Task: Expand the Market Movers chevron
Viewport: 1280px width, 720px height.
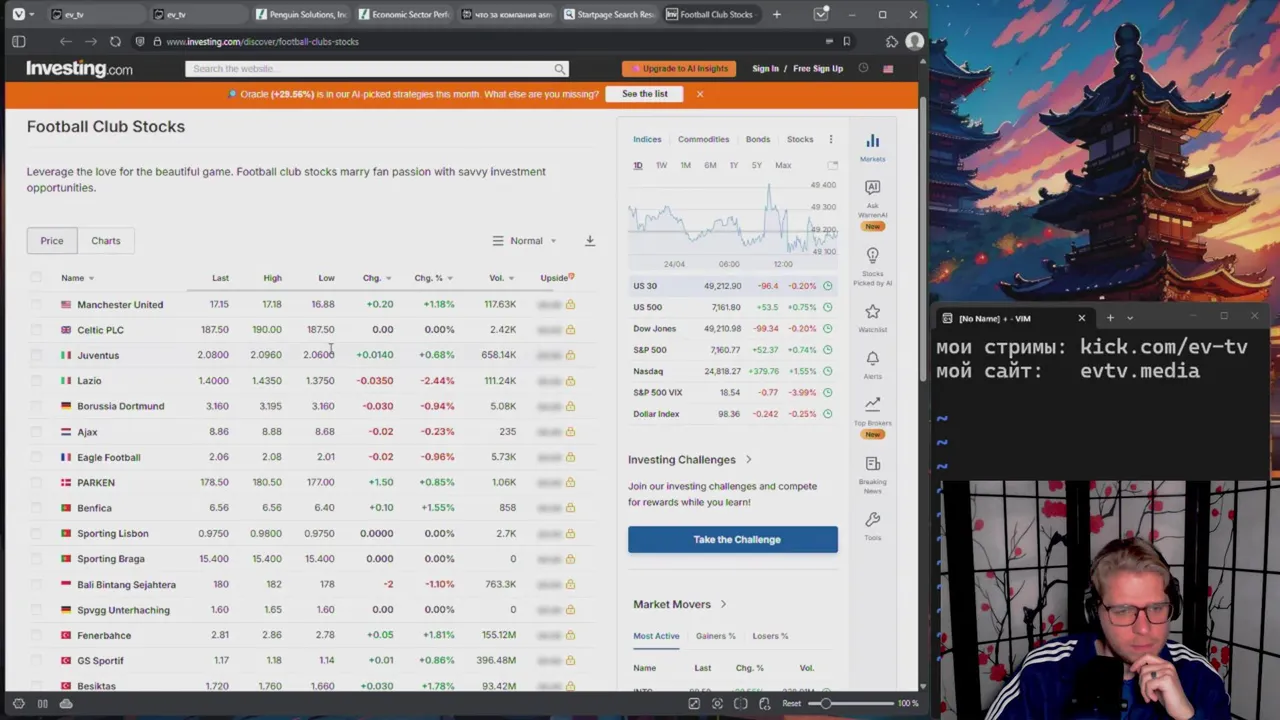Action: coord(723,604)
